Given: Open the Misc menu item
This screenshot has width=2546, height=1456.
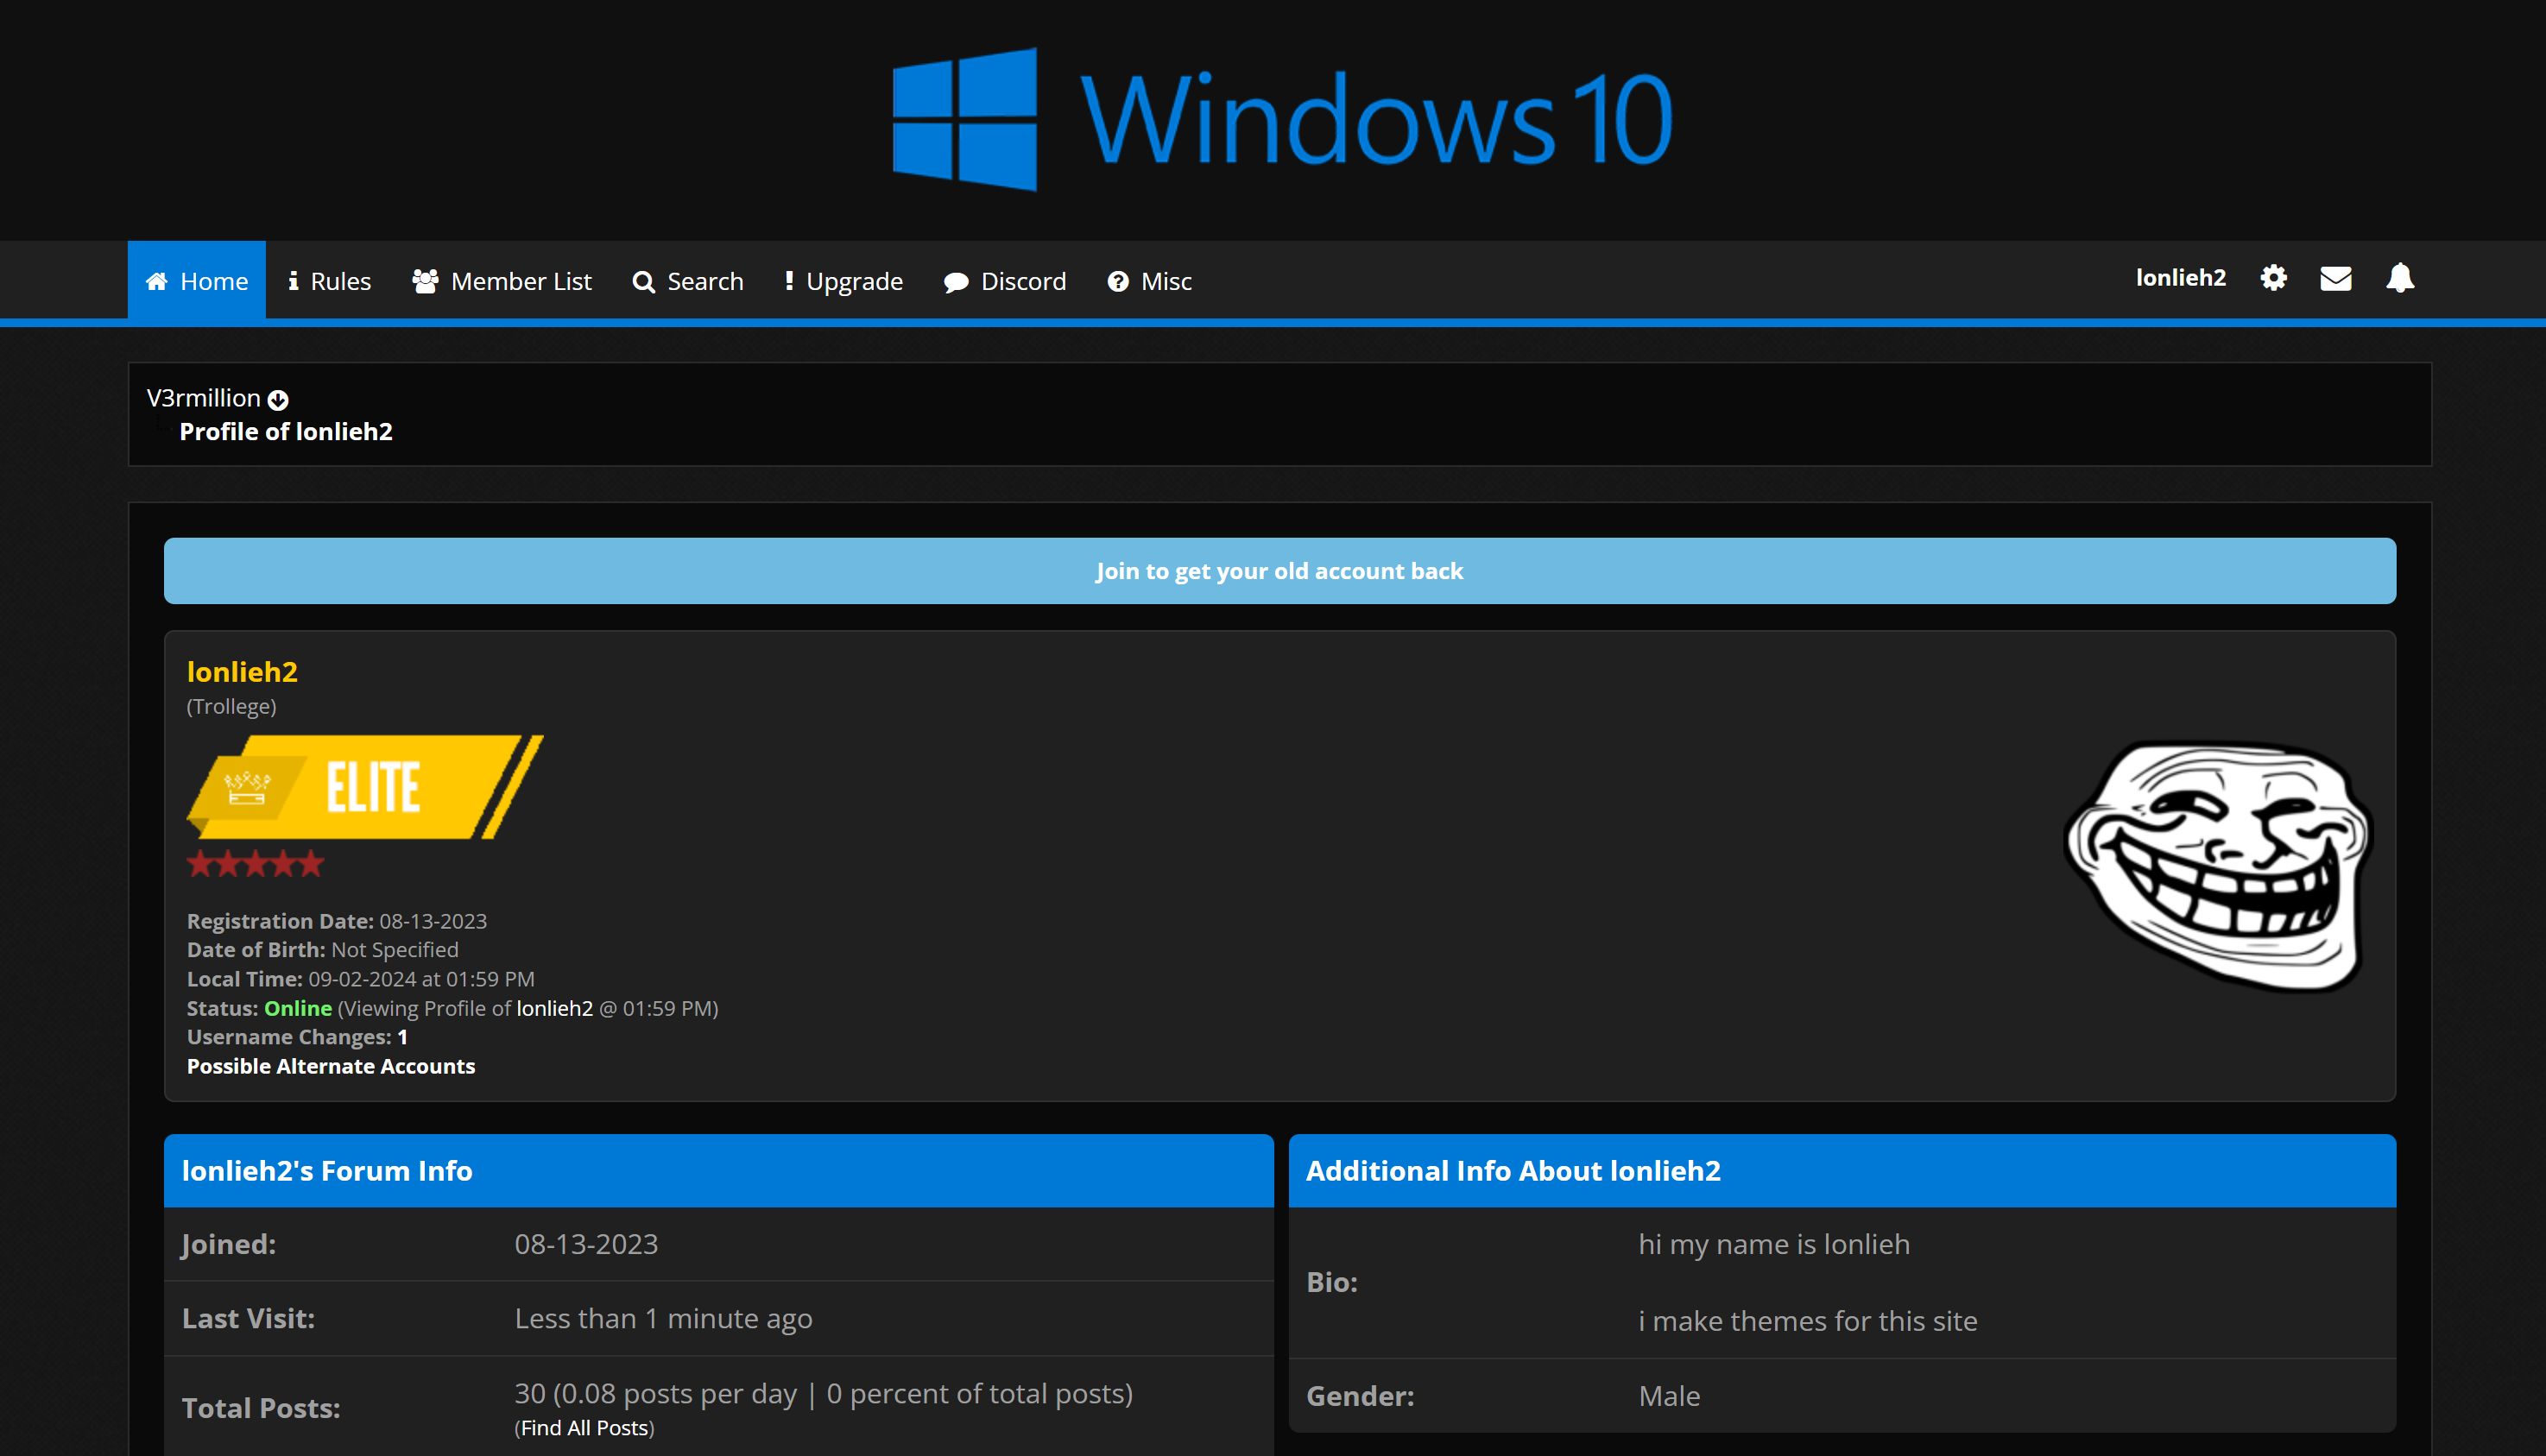Looking at the screenshot, I should (1150, 281).
